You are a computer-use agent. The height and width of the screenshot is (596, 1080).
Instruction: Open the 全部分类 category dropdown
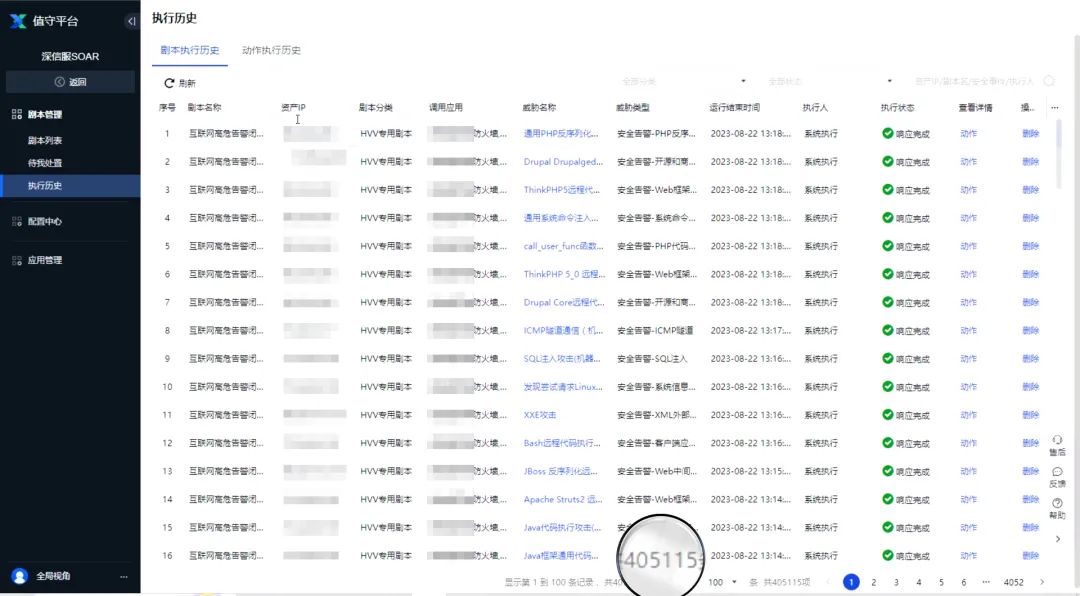(x=682, y=81)
